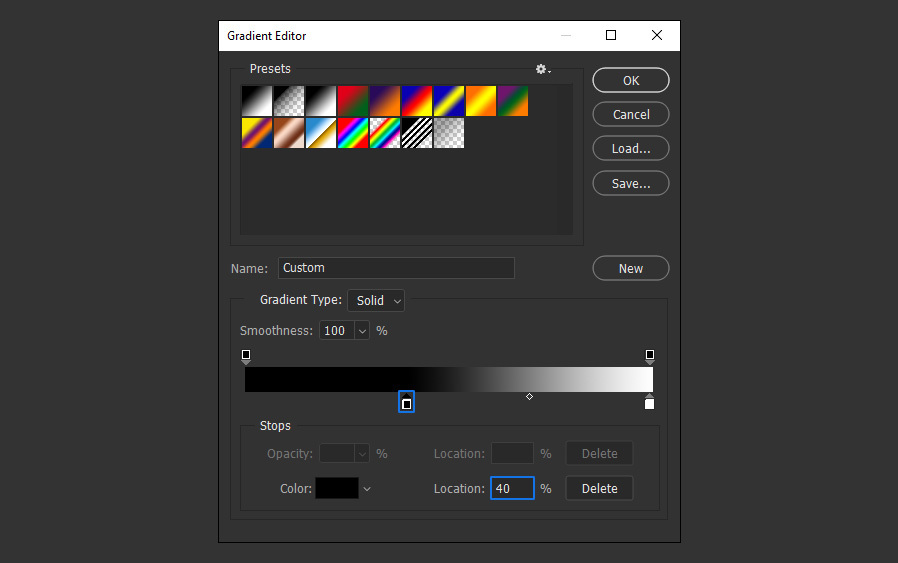Maximize the Gradient Editor window
This screenshot has width=898, height=563.
(611, 36)
